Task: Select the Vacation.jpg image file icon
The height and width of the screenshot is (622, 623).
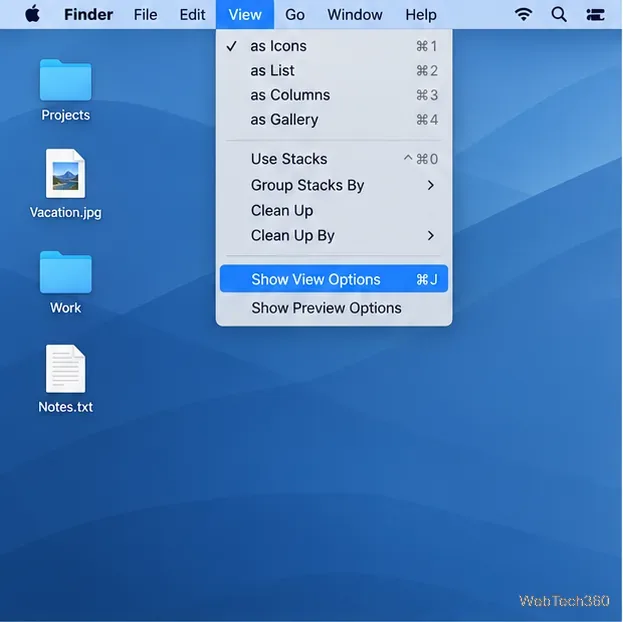Action: click(x=66, y=173)
